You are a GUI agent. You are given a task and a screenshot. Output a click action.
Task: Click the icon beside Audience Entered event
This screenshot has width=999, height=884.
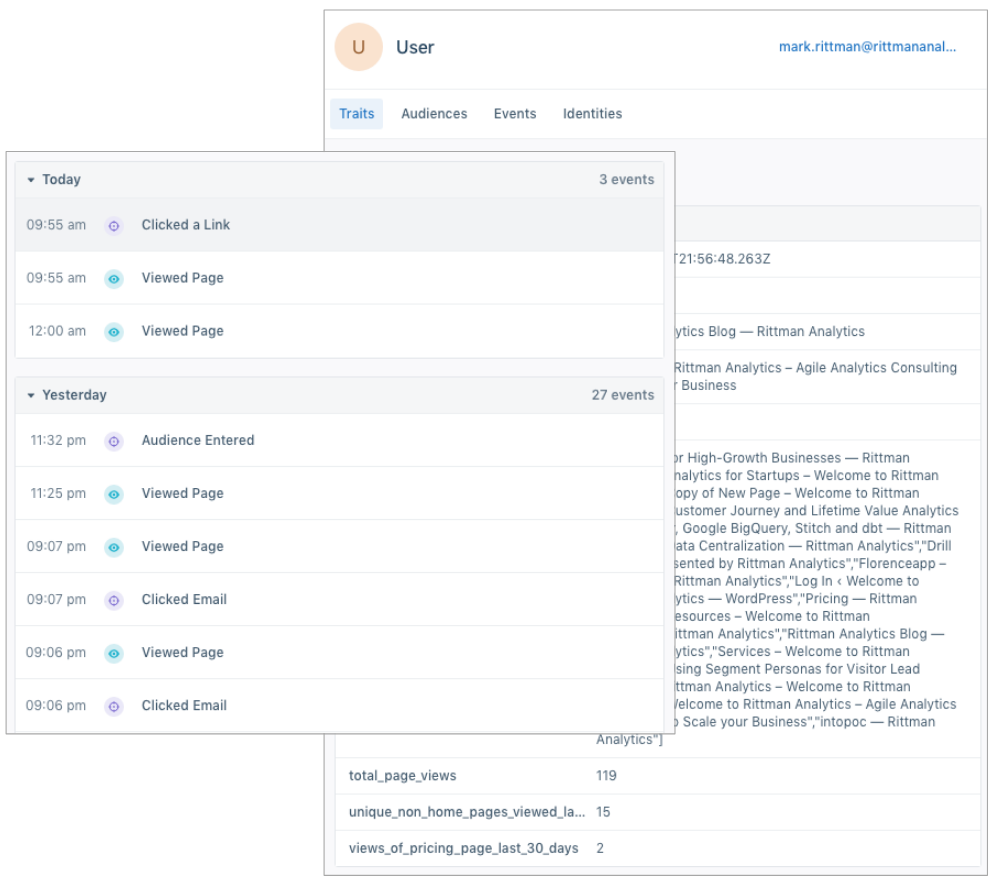[x=114, y=441]
